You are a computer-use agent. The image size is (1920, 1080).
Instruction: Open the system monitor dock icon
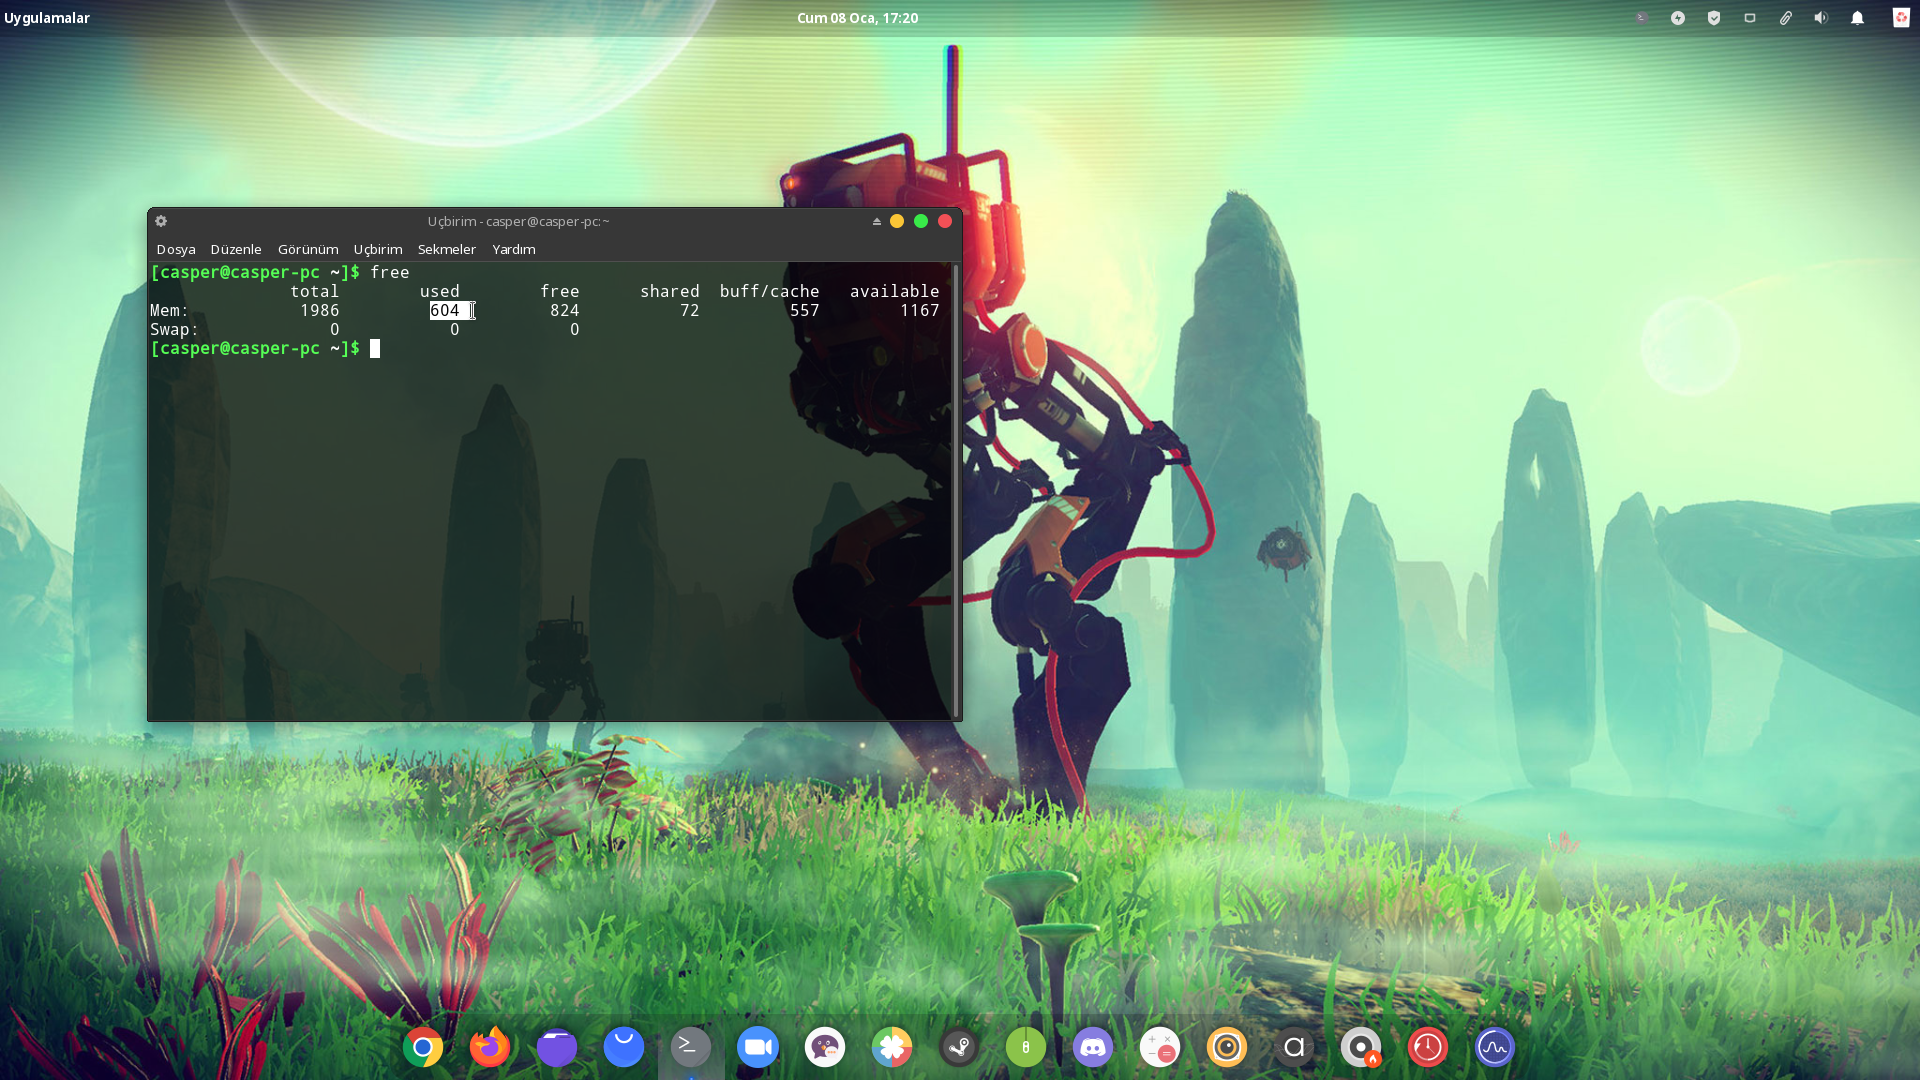pyautogui.click(x=1495, y=1047)
